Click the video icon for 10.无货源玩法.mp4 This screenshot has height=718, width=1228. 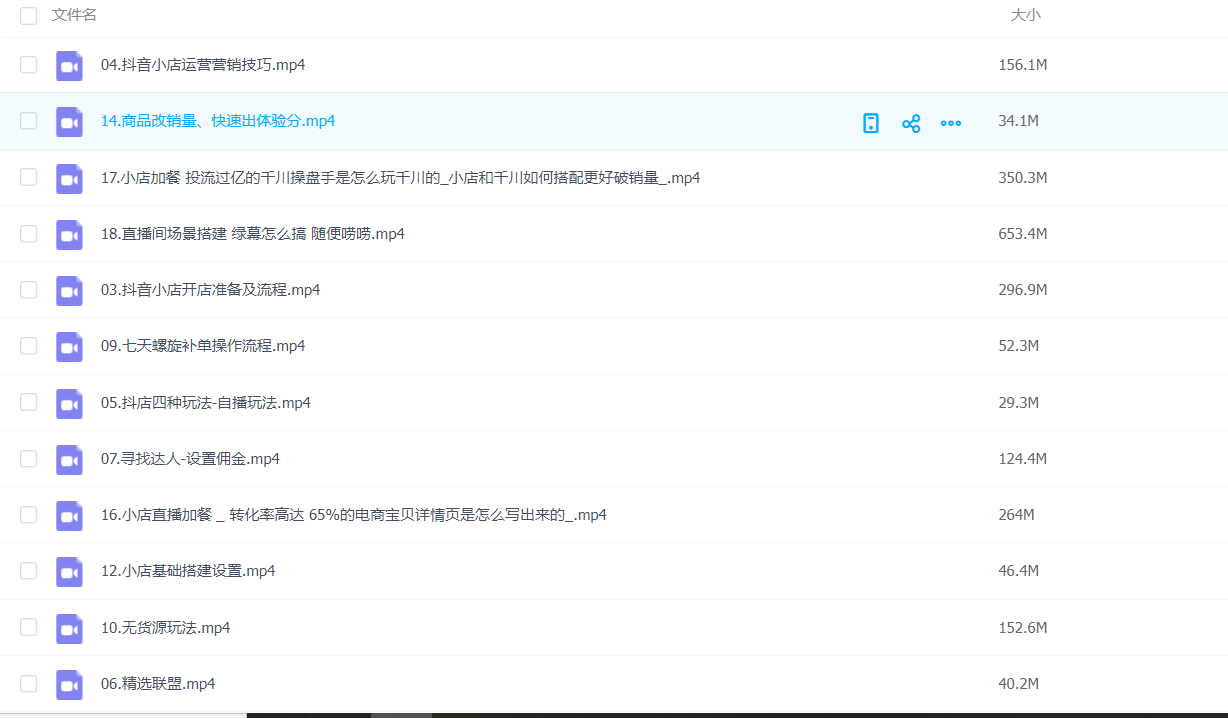(x=69, y=629)
